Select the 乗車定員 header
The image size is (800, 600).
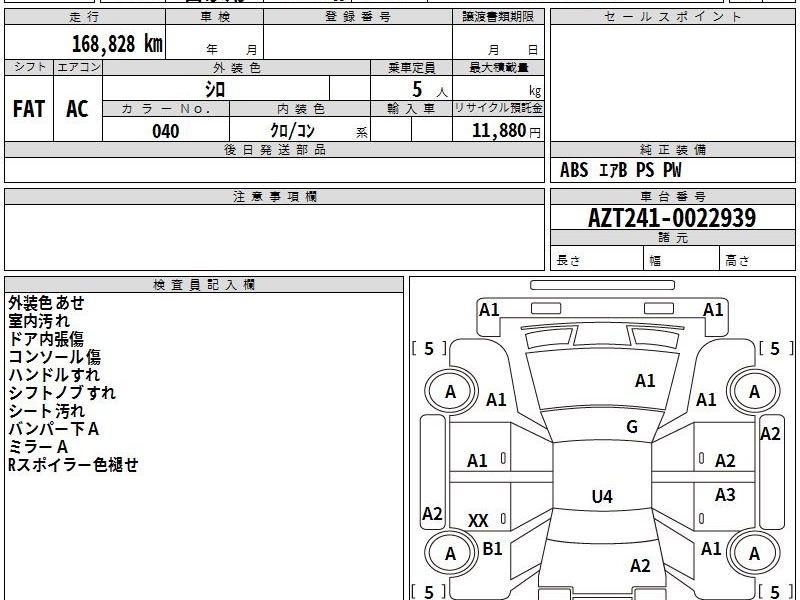point(411,68)
